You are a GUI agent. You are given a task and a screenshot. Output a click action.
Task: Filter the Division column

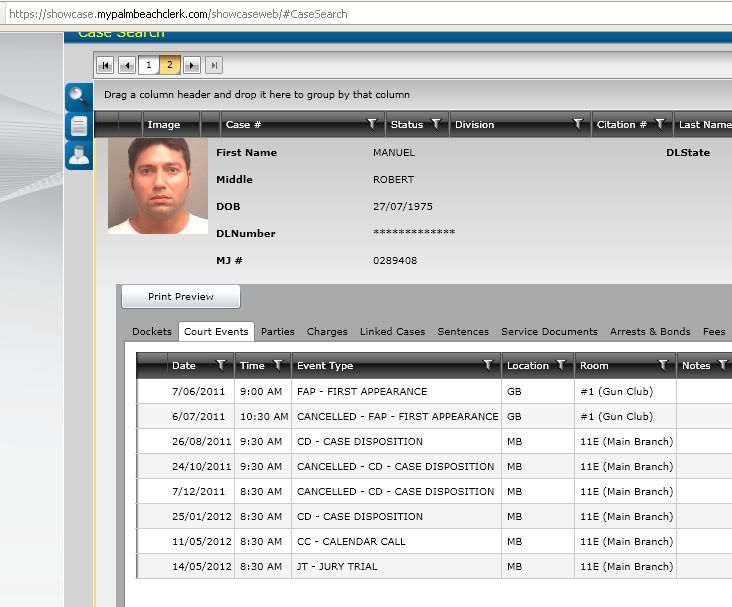tap(577, 125)
